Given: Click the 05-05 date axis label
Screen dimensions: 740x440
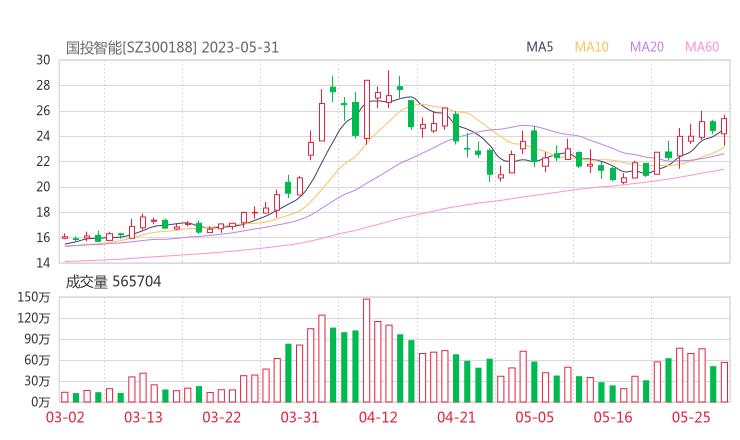Looking at the screenshot, I should coord(534,417).
